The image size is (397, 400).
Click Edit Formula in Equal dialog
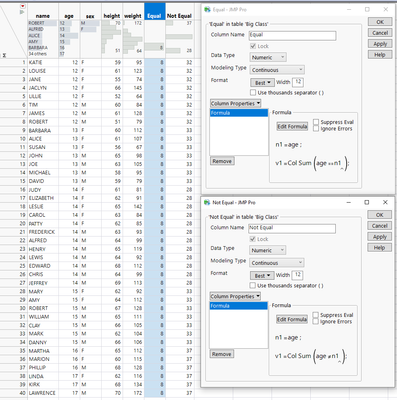tap(292, 126)
